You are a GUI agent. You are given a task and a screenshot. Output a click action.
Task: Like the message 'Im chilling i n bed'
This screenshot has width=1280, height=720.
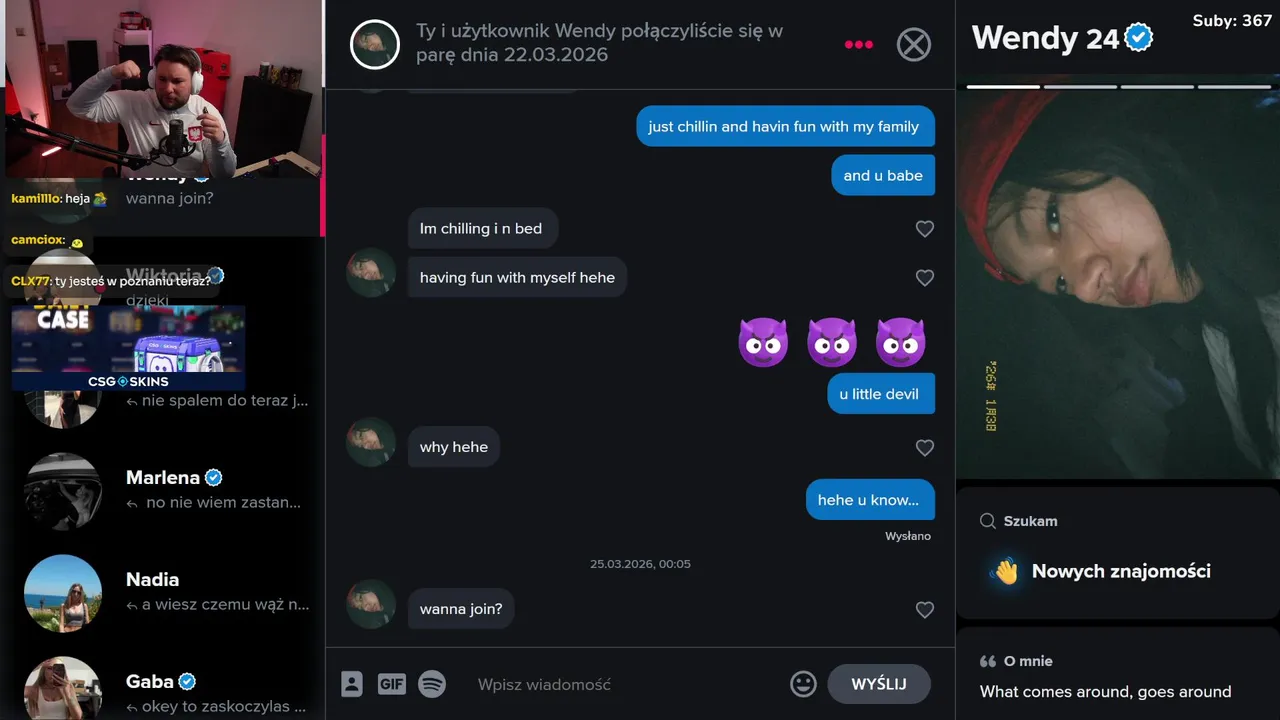(x=925, y=229)
